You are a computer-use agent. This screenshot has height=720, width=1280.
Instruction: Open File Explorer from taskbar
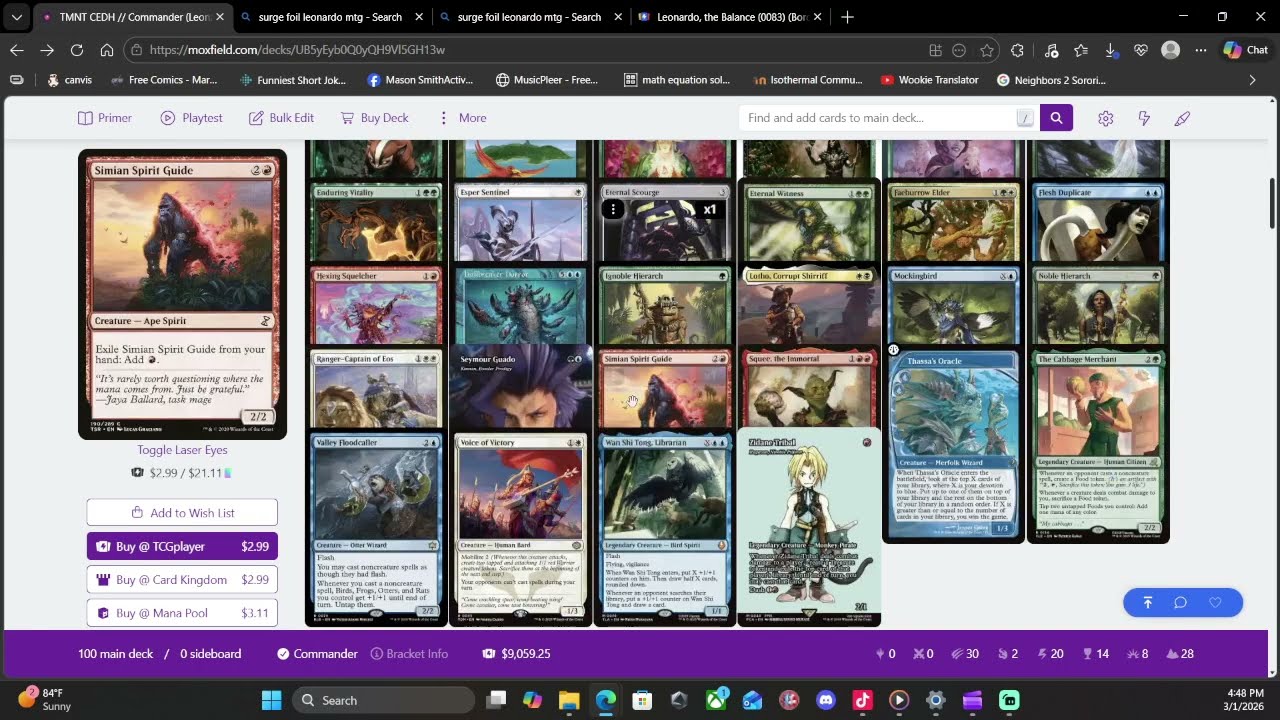[x=568, y=700]
